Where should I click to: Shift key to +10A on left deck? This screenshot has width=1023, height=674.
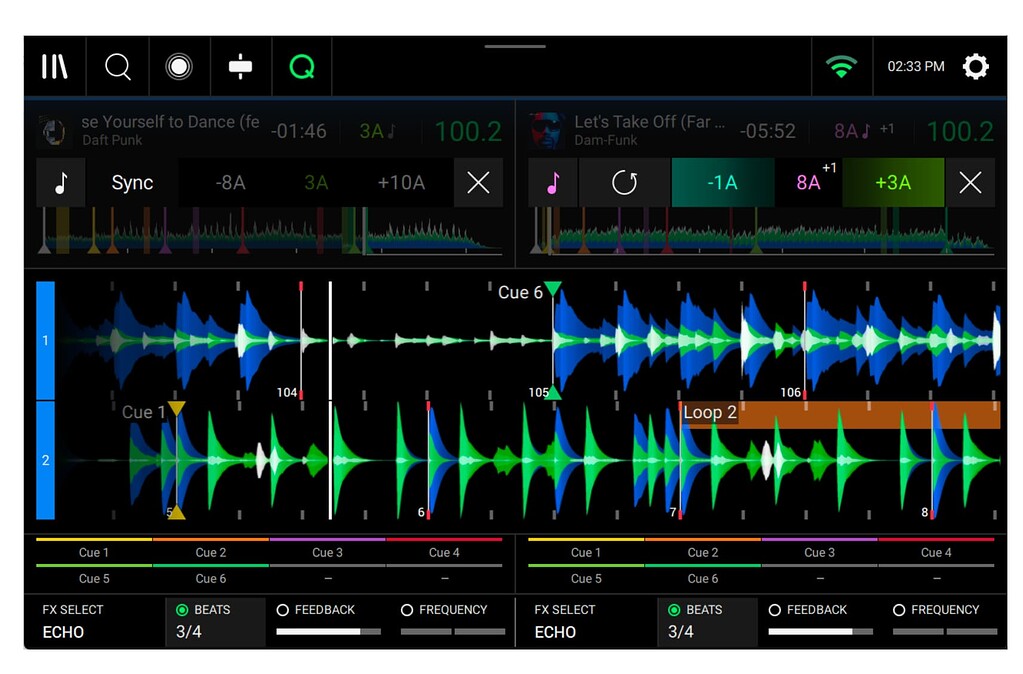[402, 183]
